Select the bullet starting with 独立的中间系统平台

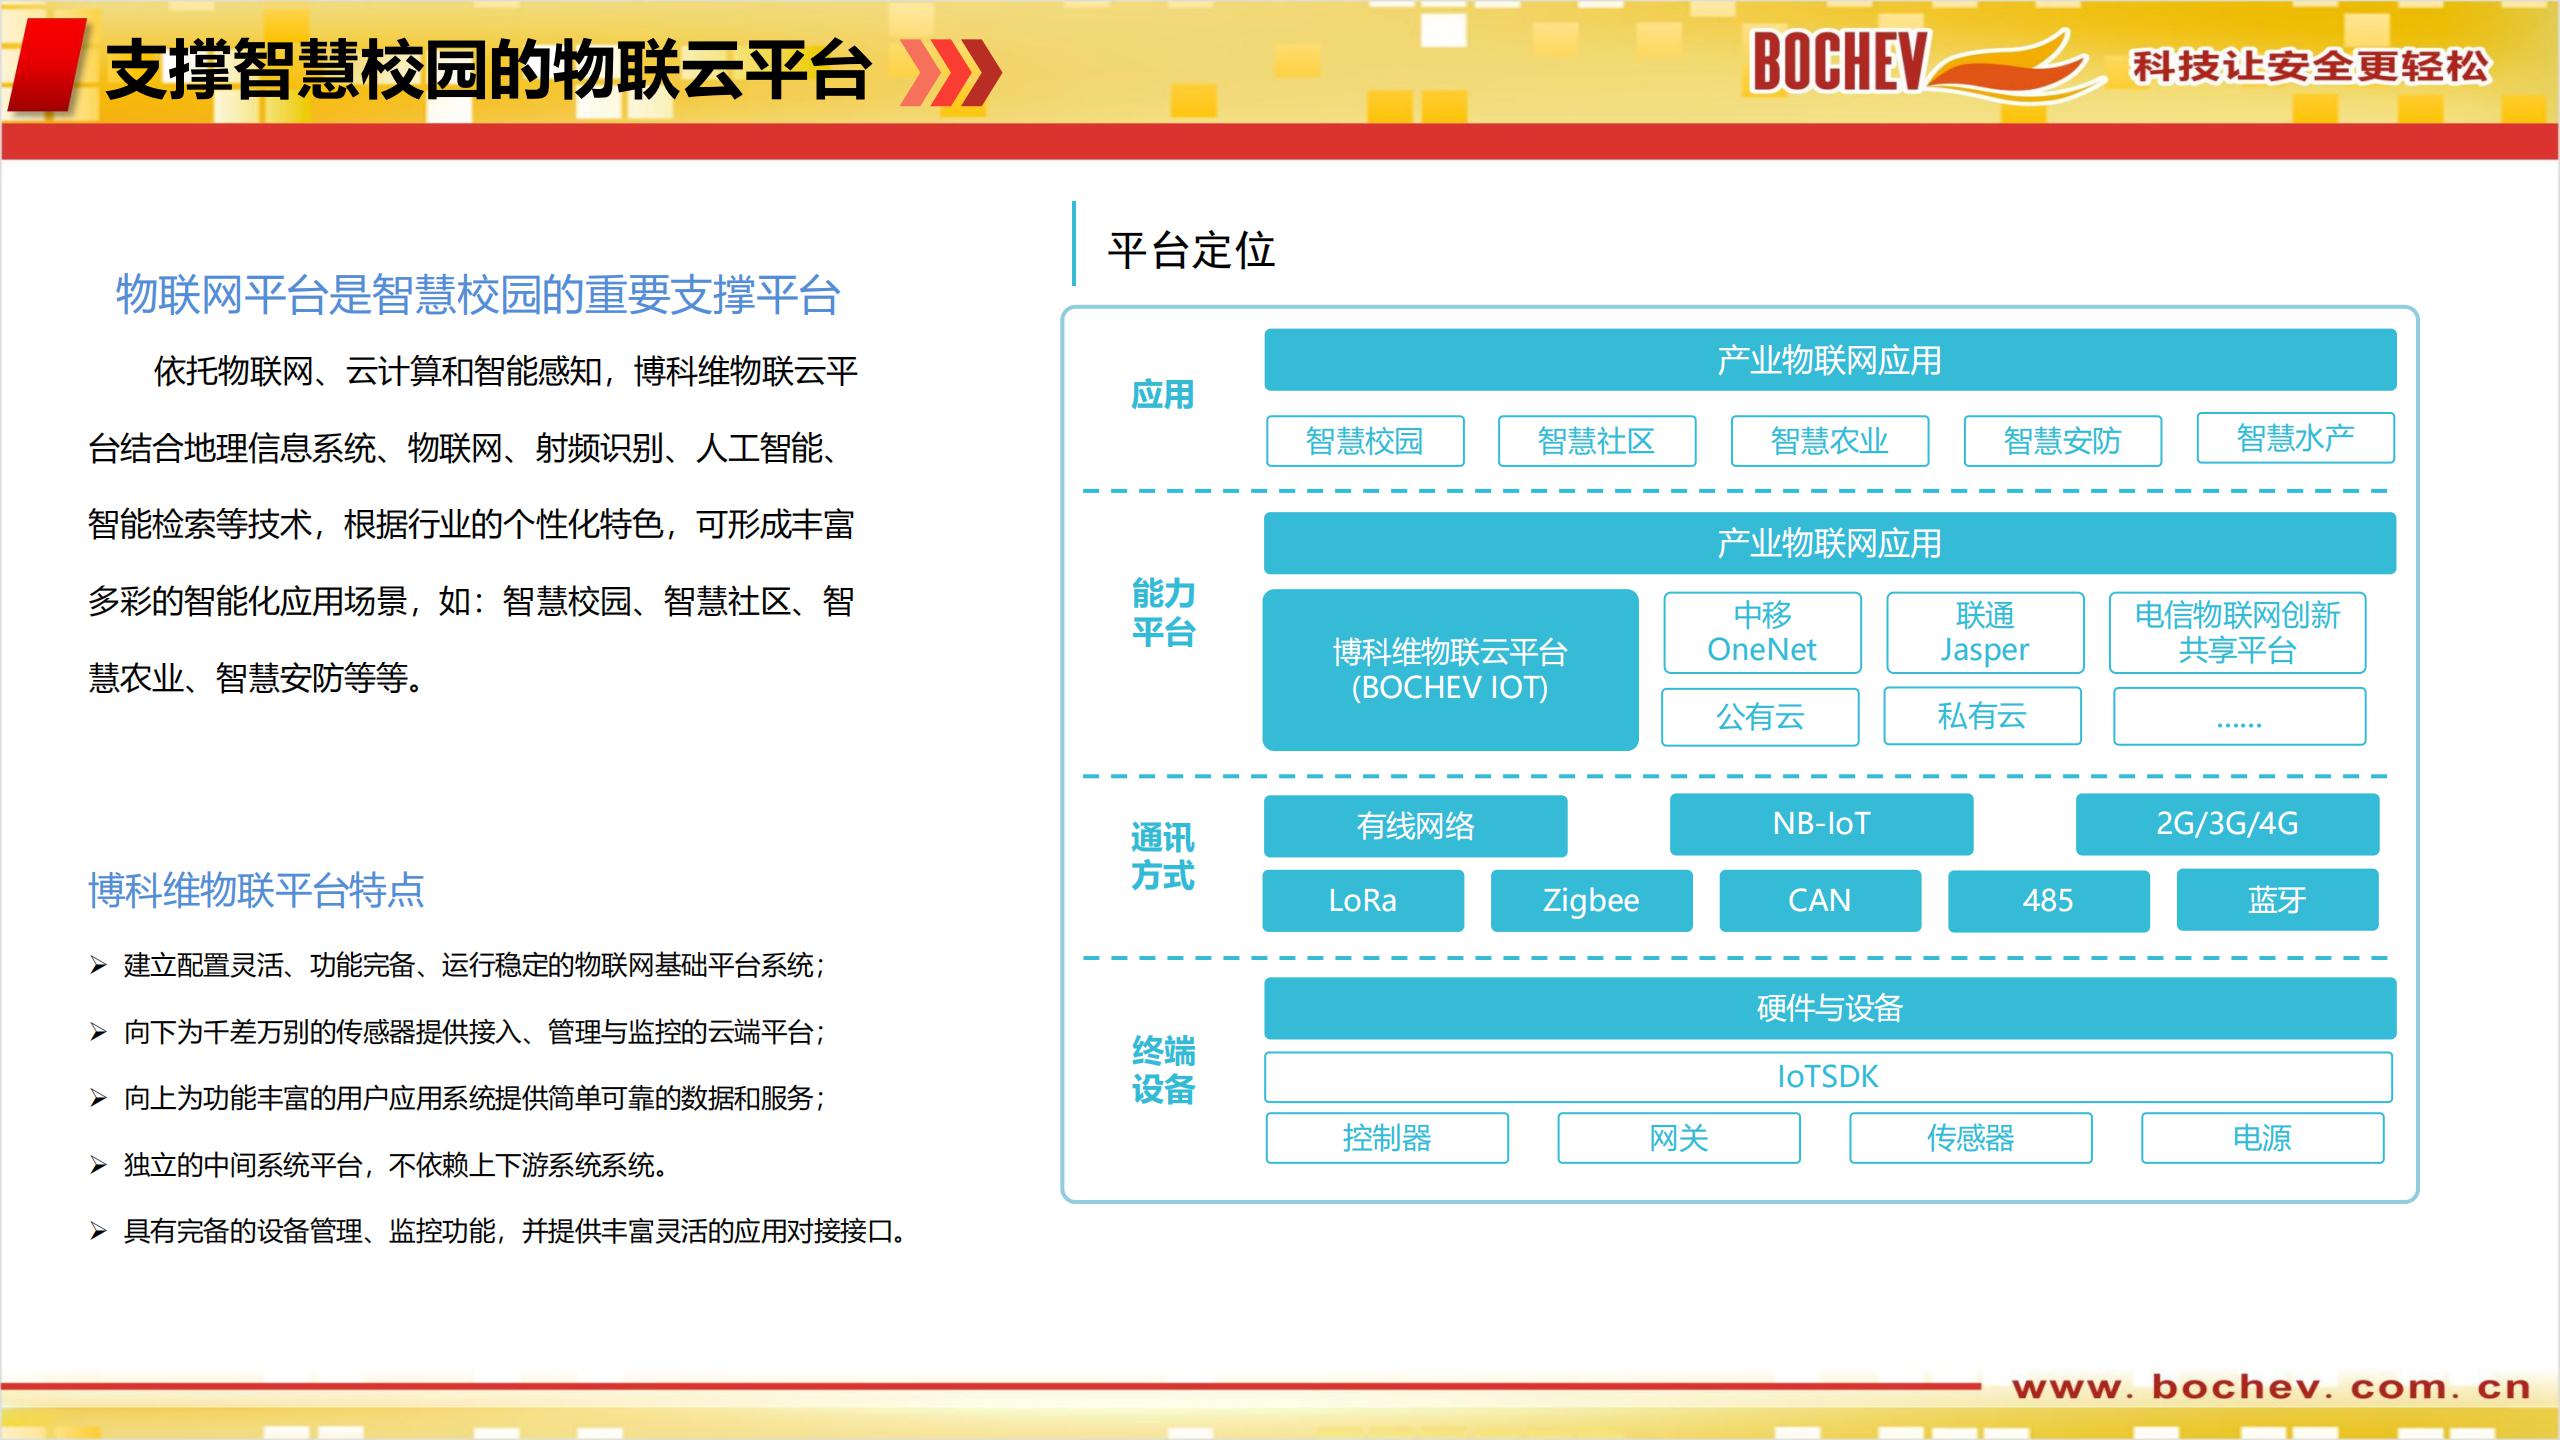[379, 1165]
